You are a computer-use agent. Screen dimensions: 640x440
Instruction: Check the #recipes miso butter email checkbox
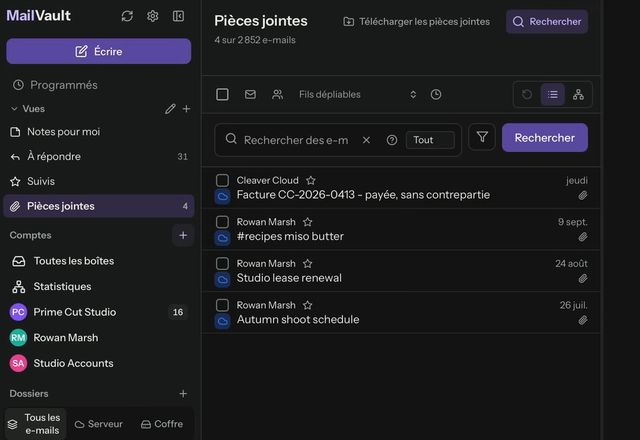tap(222, 222)
